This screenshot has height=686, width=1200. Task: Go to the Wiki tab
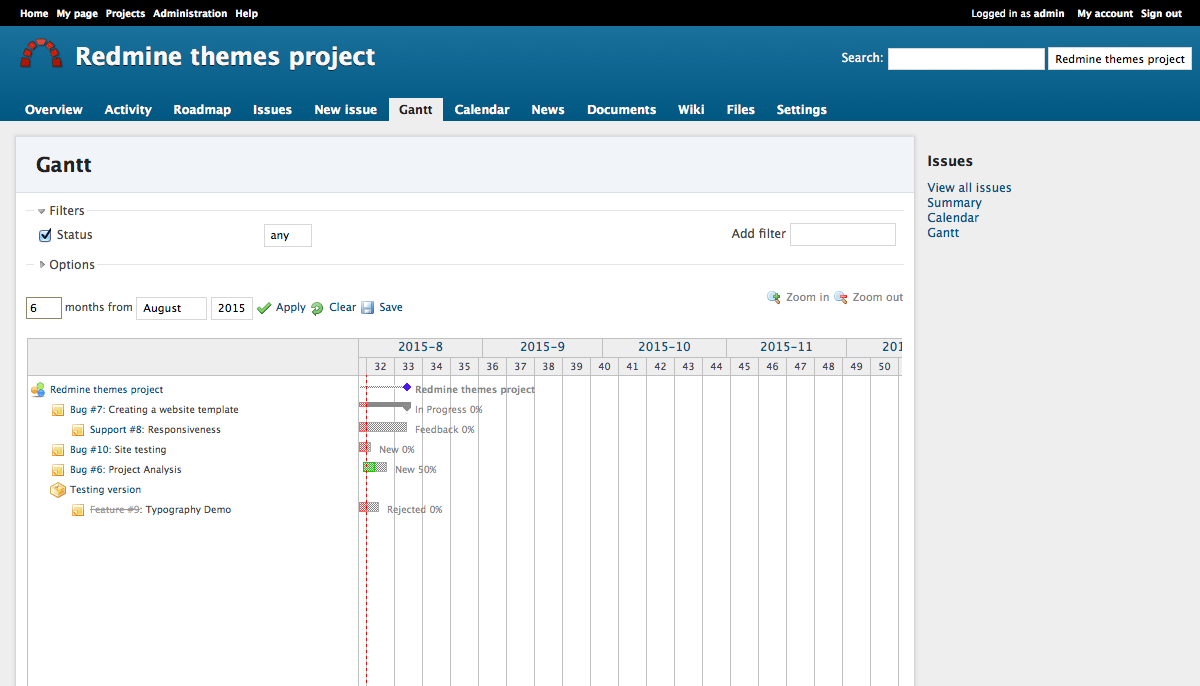point(691,110)
